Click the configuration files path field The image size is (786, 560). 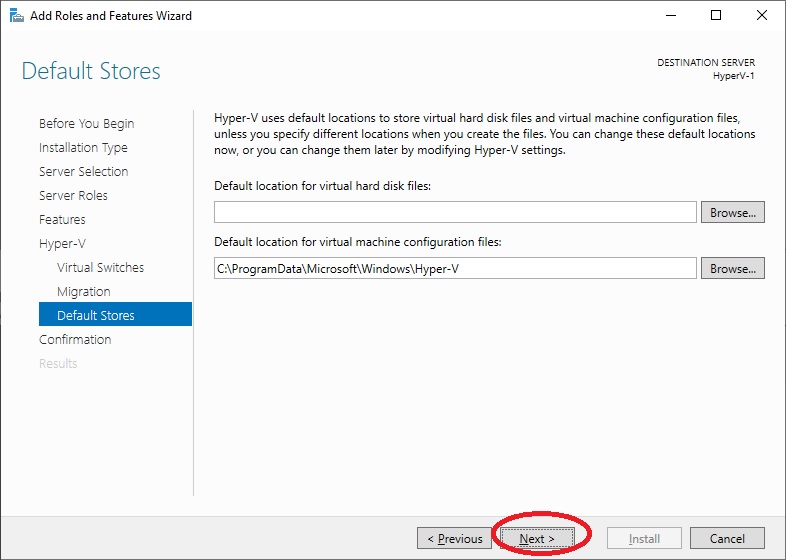click(455, 268)
